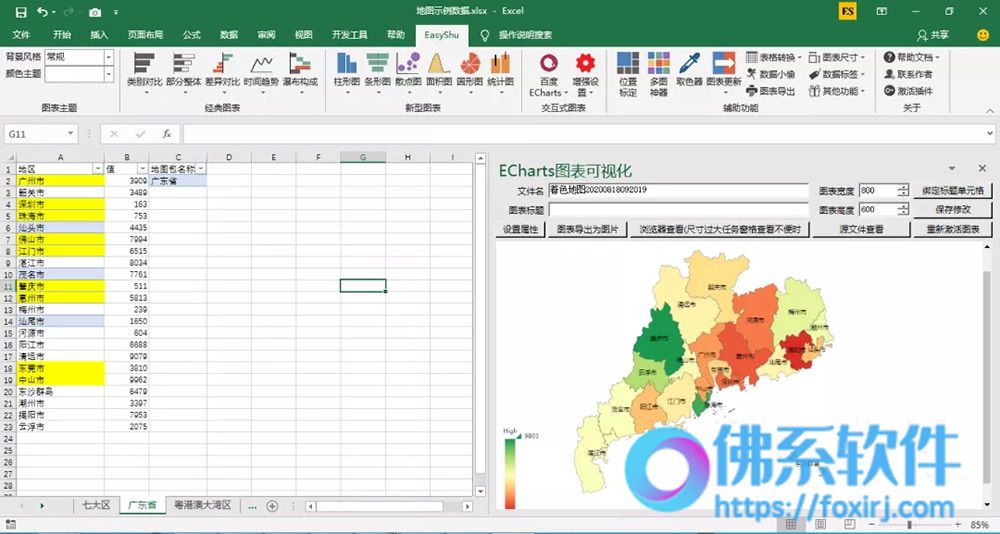The width and height of the screenshot is (1000, 534).
Task: Click the 图表标题 input field
Action: [679, 210]
